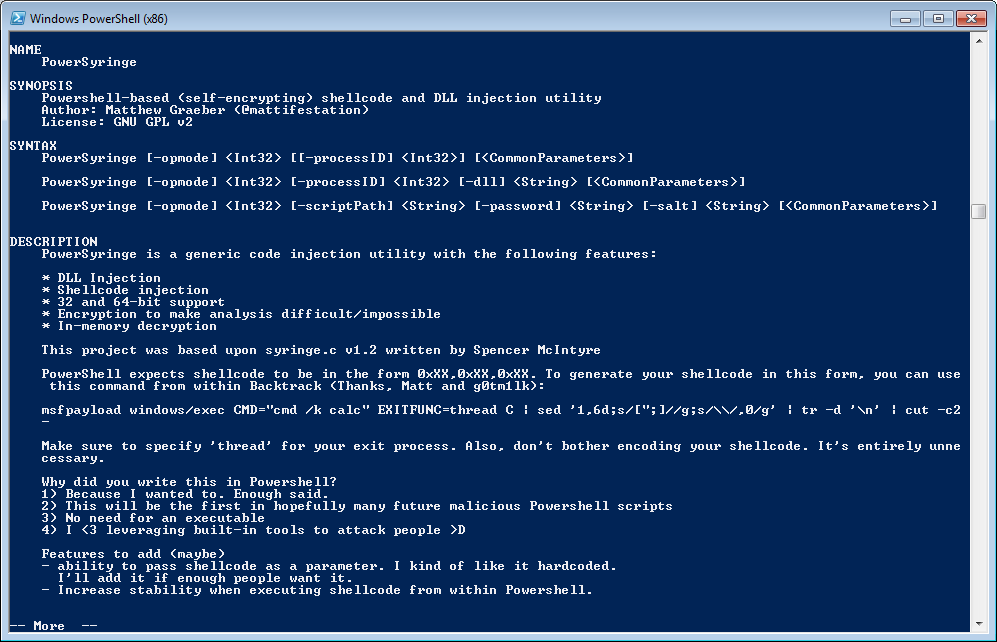Click the PowerSyringe name under NAME
The height and width of the screenshot is (642, 997).
tap(89, 62)
